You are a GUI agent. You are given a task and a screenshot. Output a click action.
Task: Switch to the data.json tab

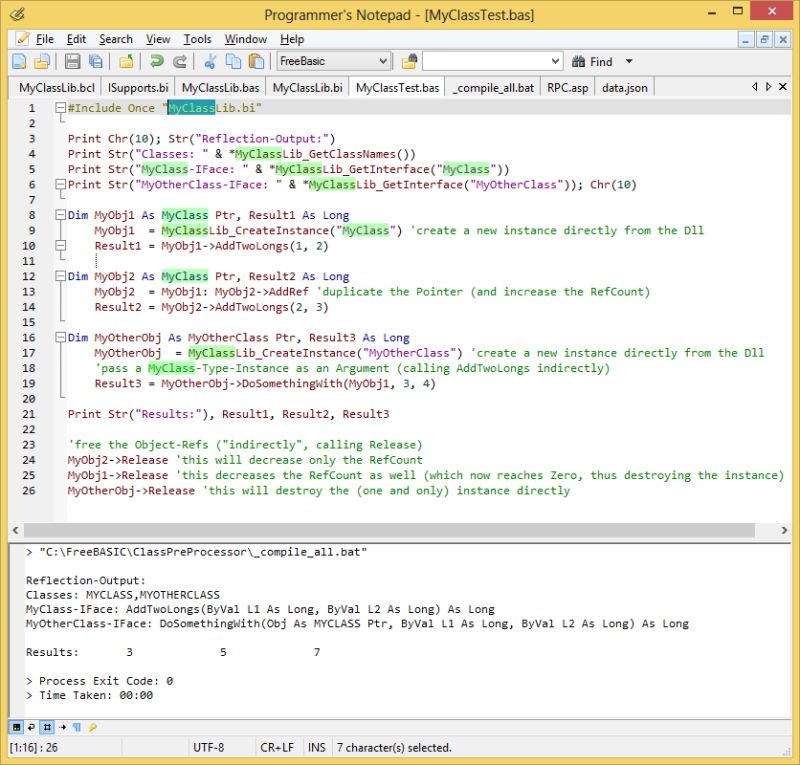(624, 88)
